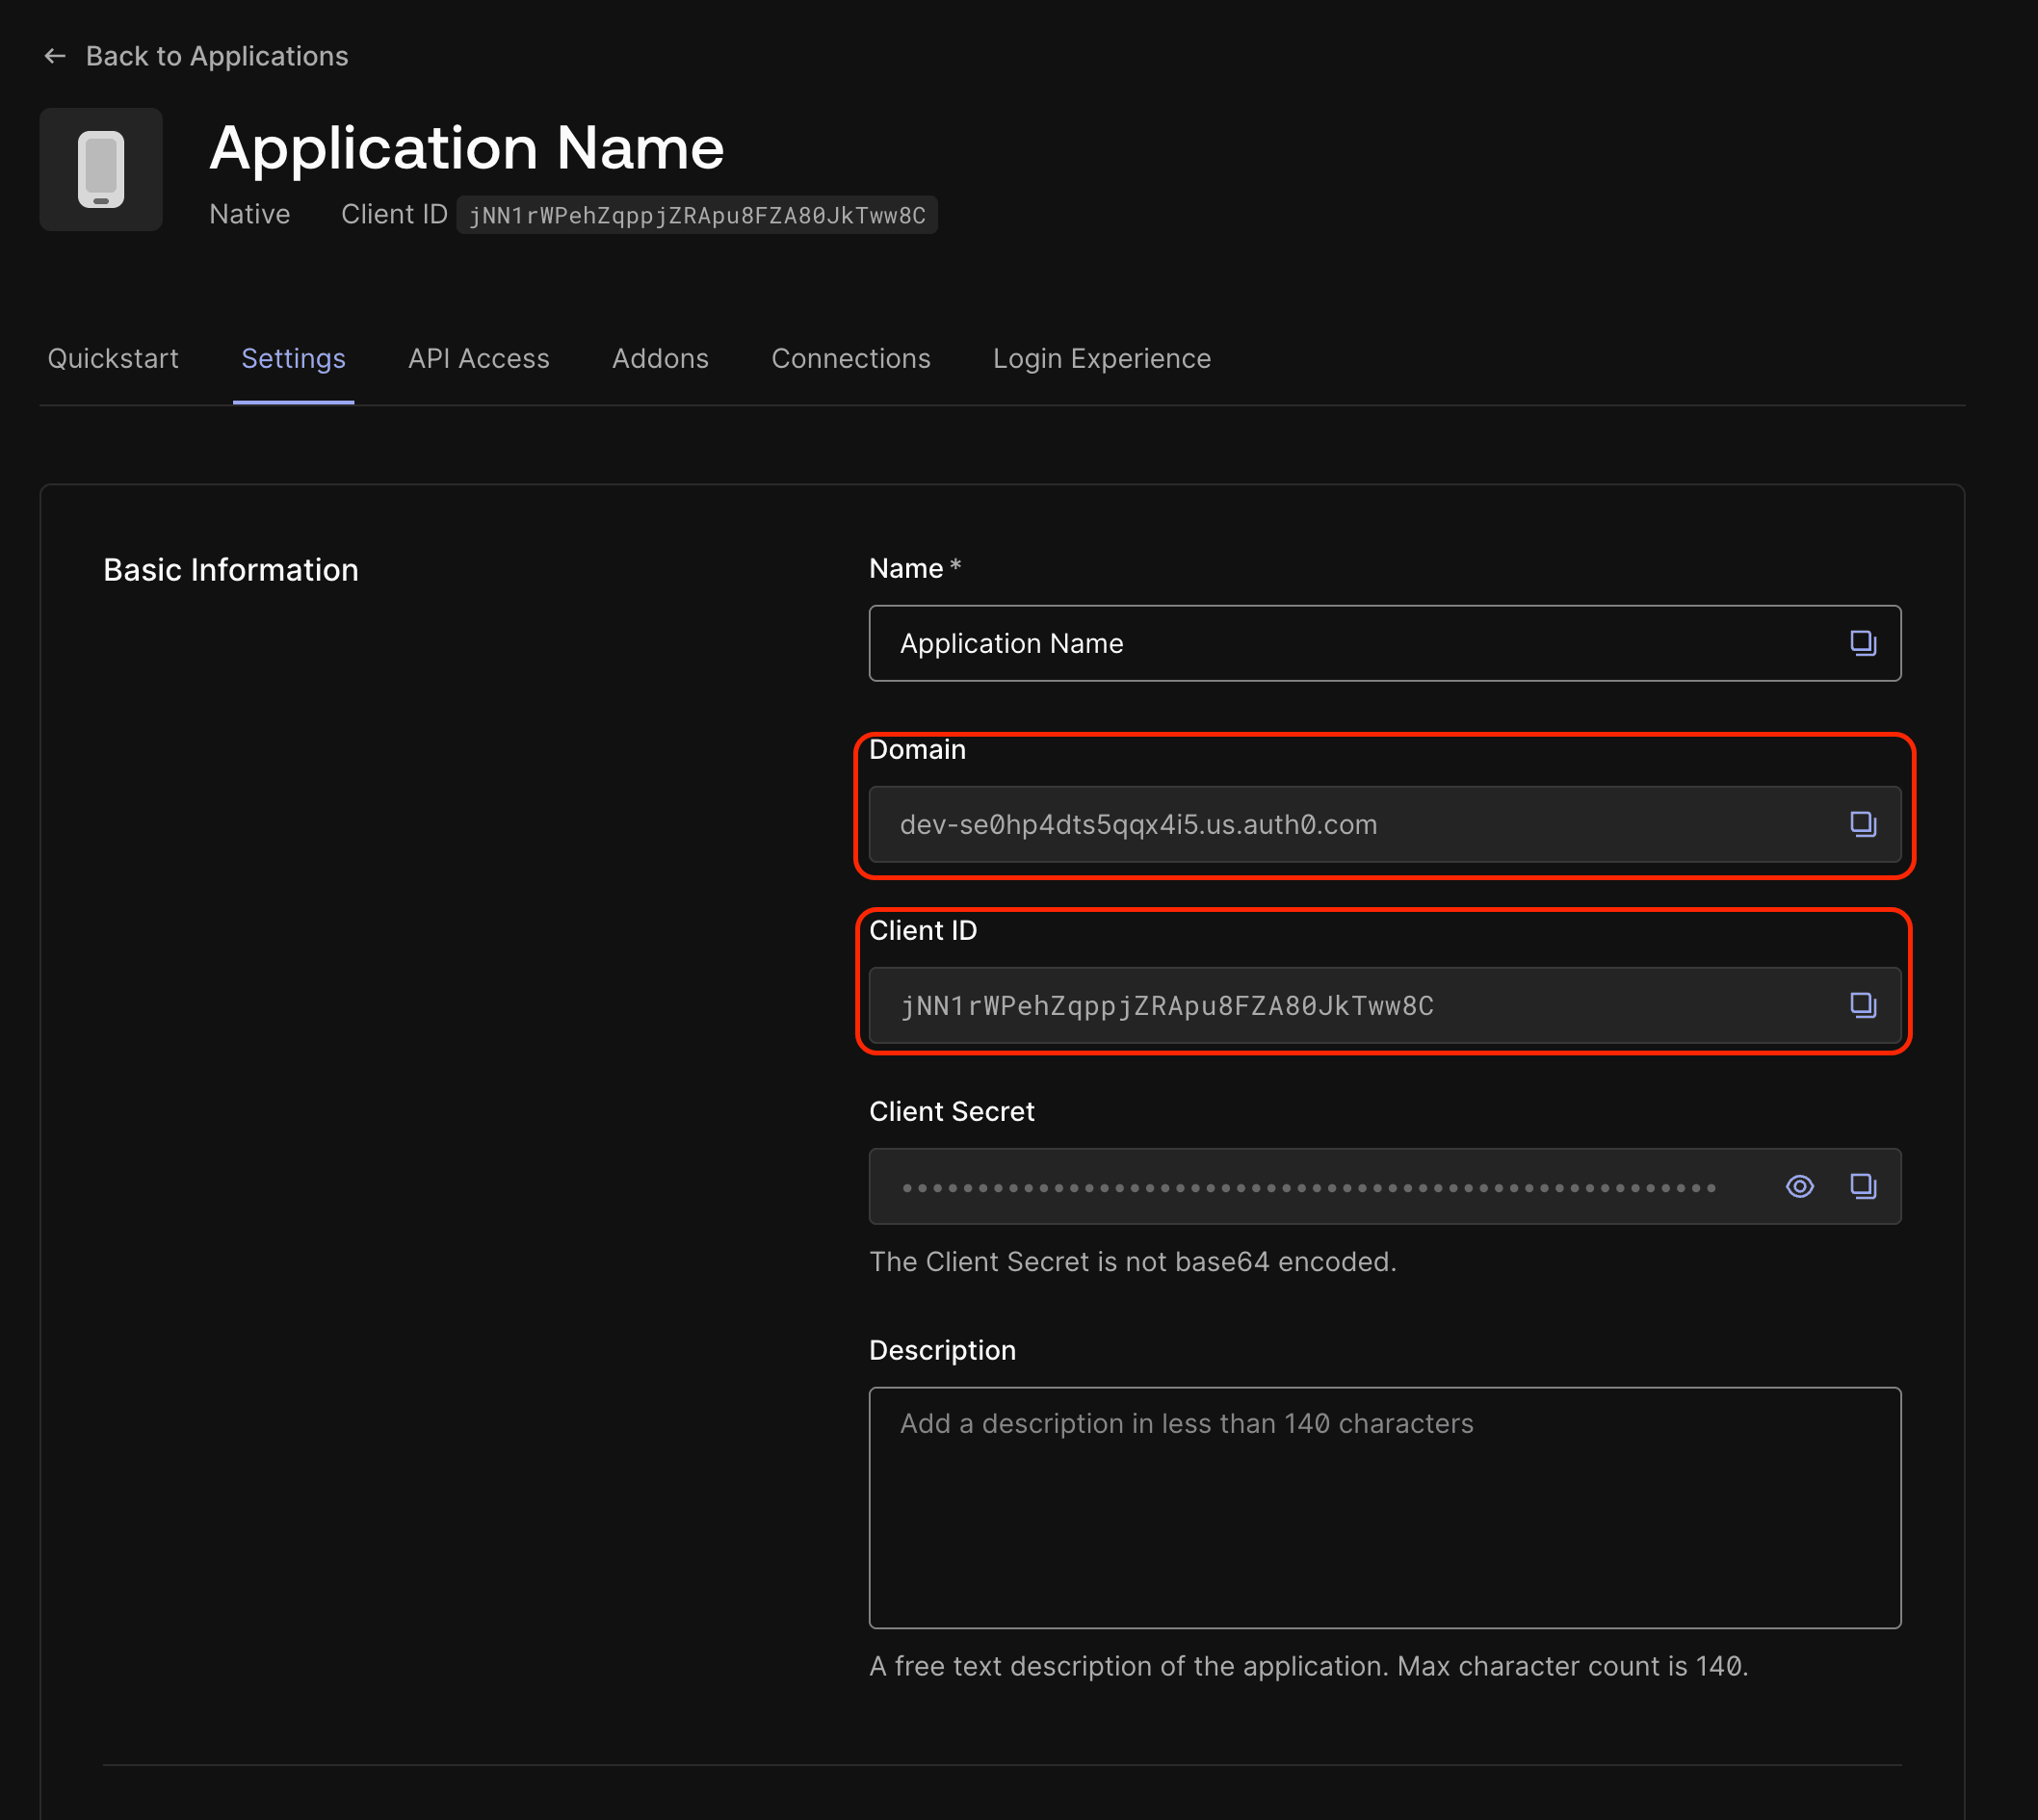Click the Native application type label

250,215
